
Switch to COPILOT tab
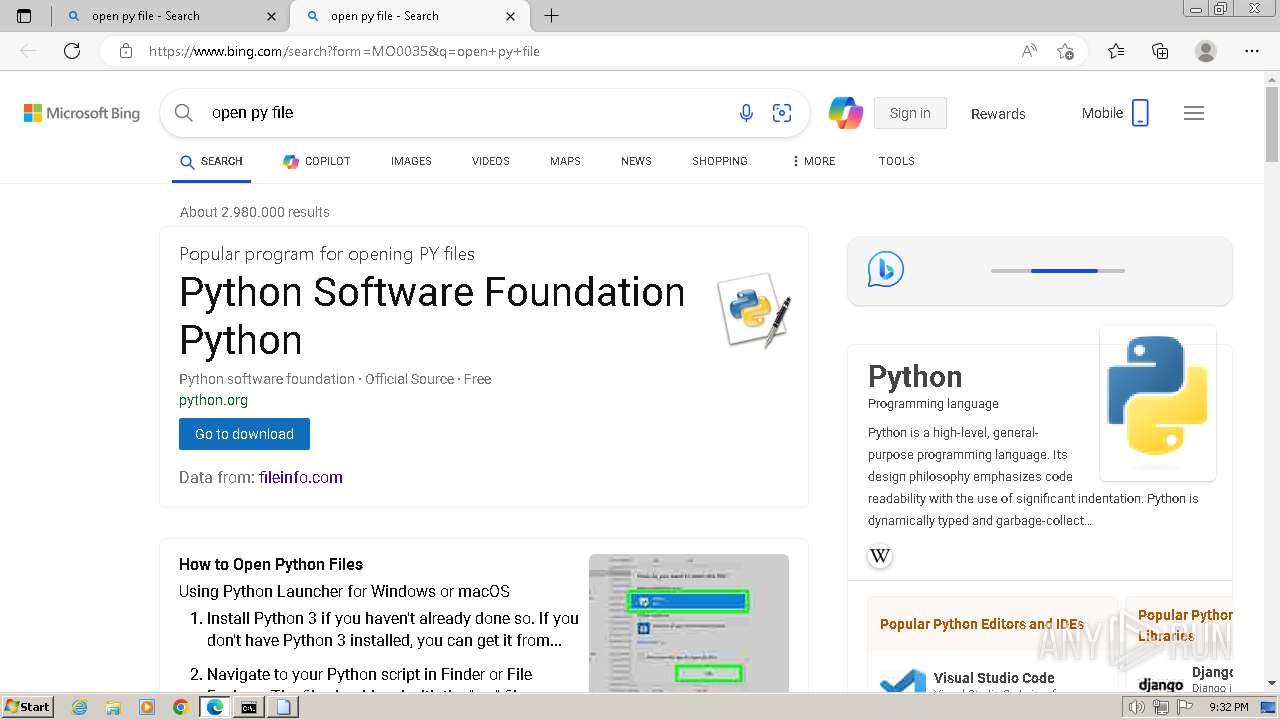click(316, 161)
